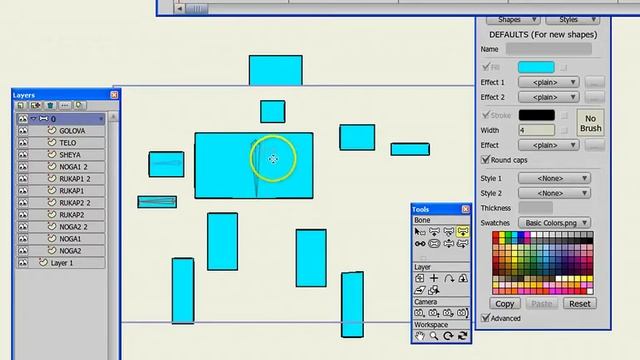Pick a color from the swatches palette

tap(543, 263)
